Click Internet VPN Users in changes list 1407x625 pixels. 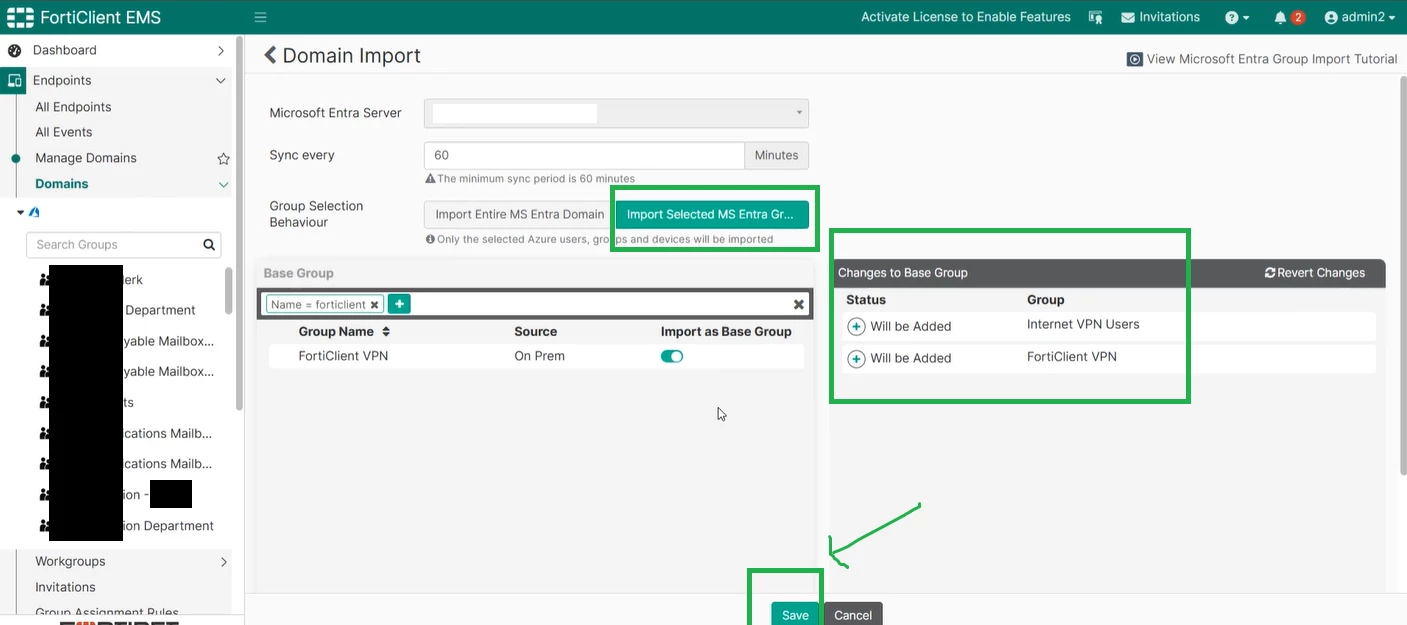coord(1083,324)
